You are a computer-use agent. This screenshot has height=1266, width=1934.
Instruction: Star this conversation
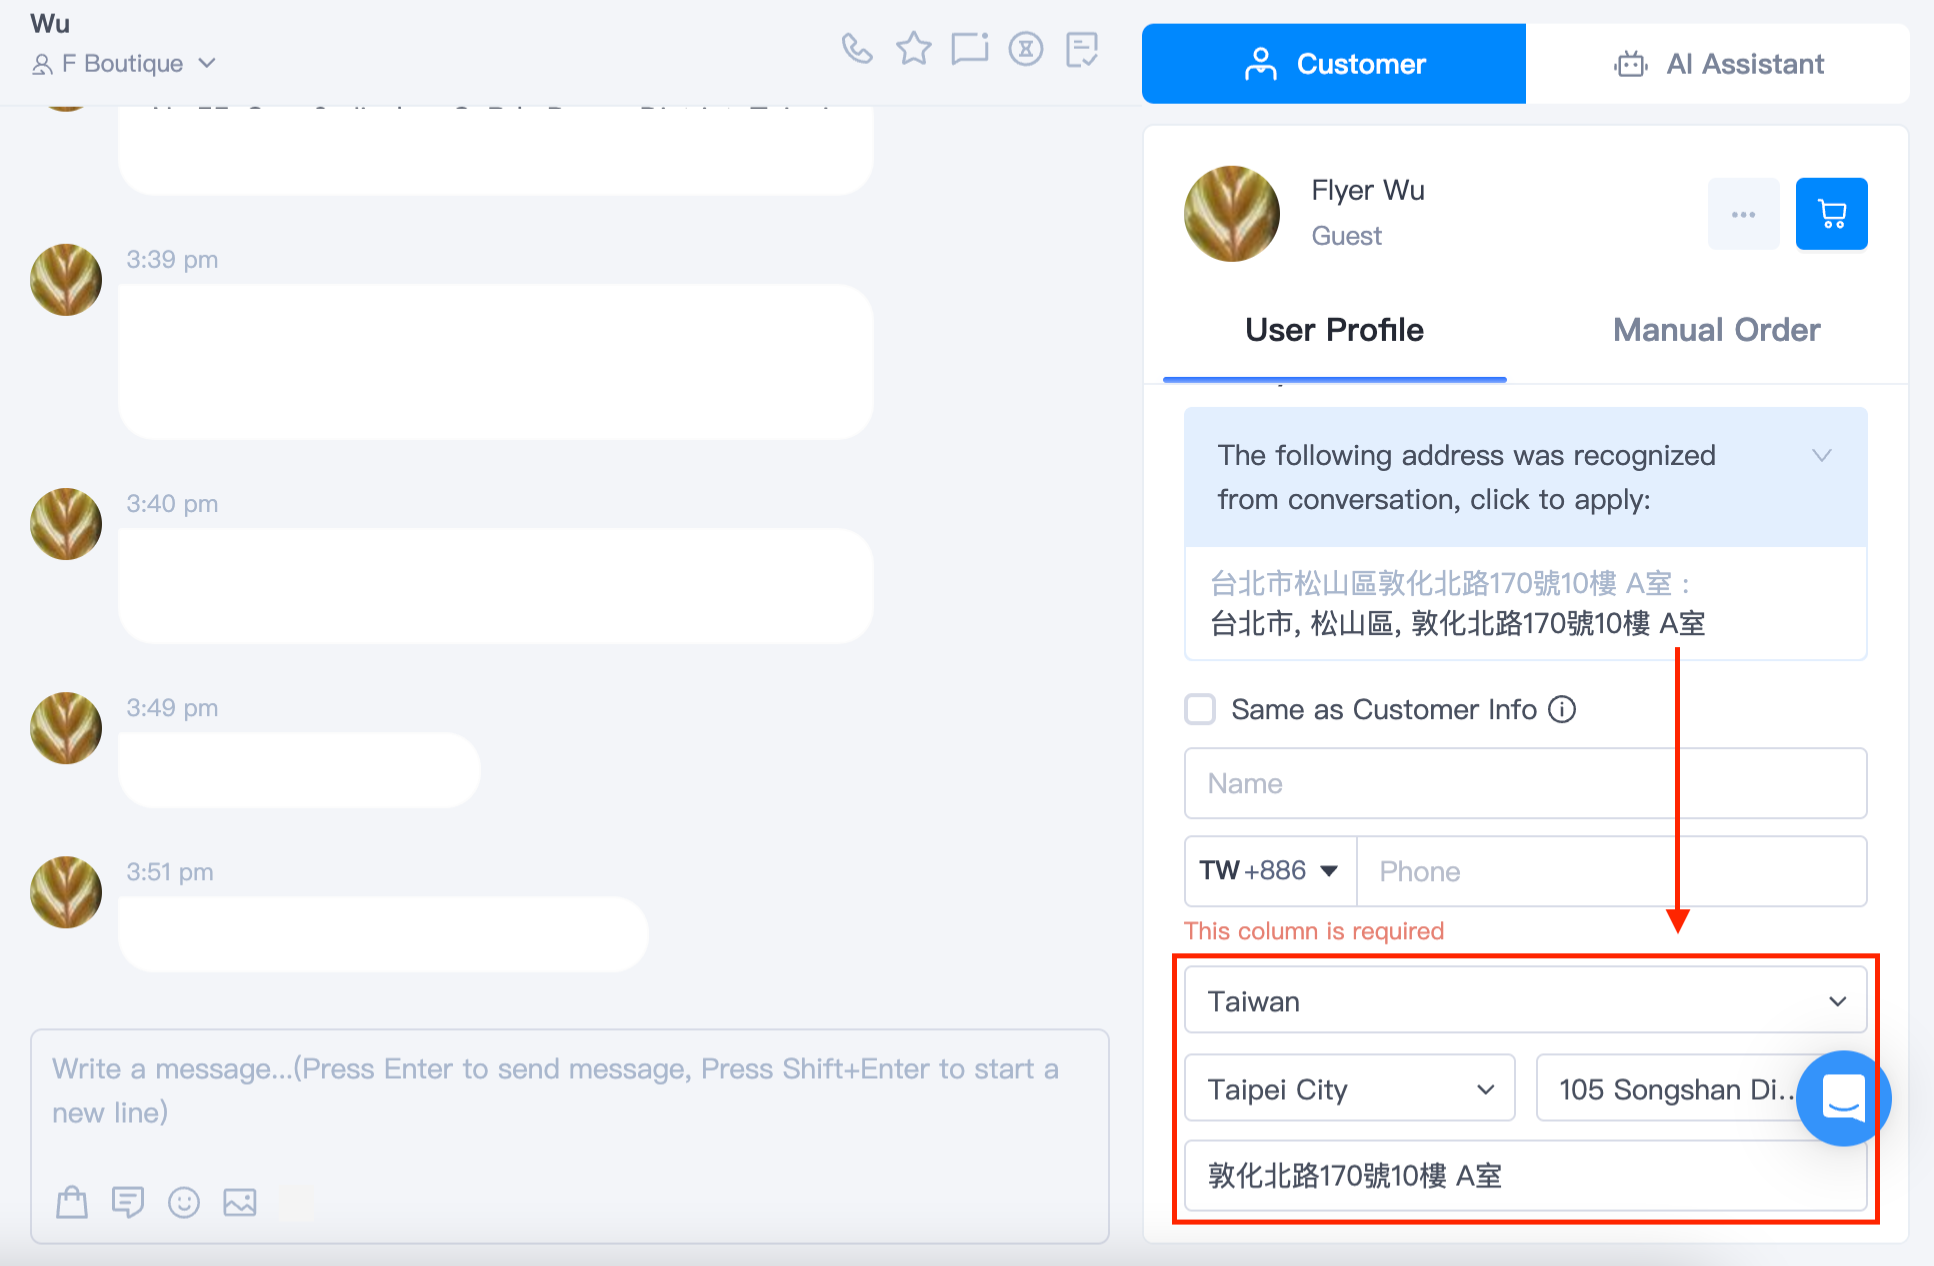pos(913,48)
